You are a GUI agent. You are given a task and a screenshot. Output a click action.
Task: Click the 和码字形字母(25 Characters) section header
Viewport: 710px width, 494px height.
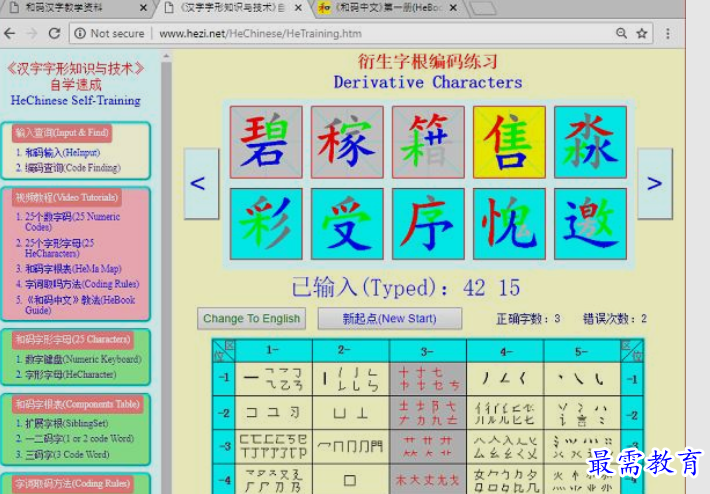(x=72, y=340)
